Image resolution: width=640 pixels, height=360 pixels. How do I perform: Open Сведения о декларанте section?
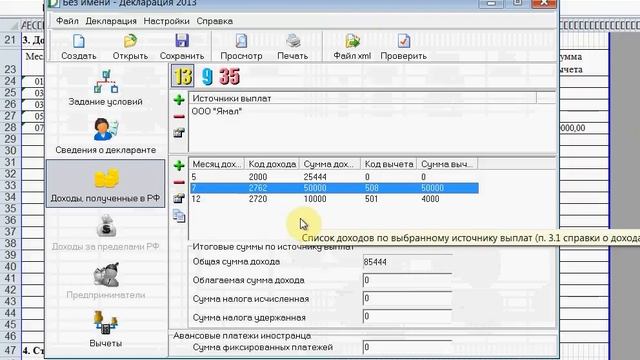click(106, 136)
